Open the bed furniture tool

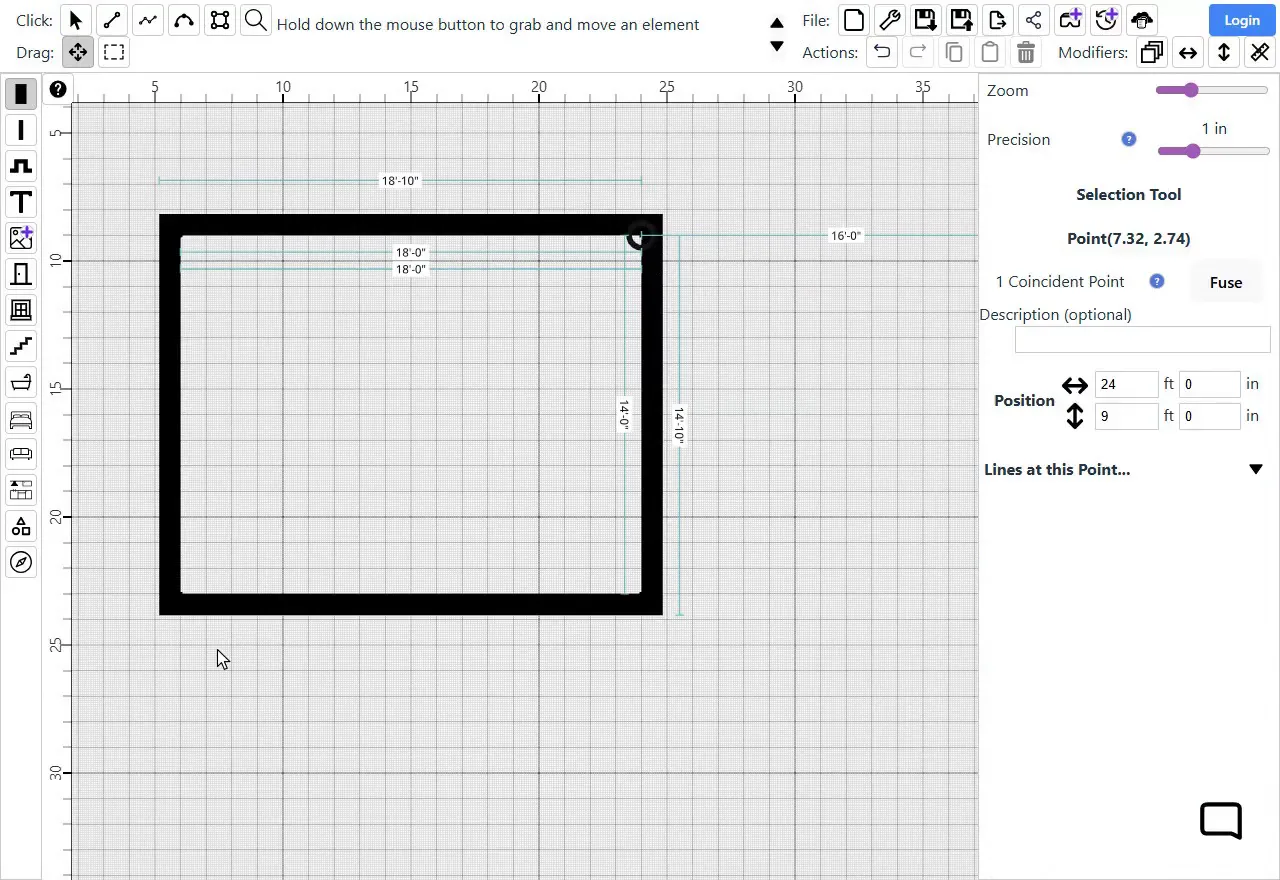click(21, 418)
